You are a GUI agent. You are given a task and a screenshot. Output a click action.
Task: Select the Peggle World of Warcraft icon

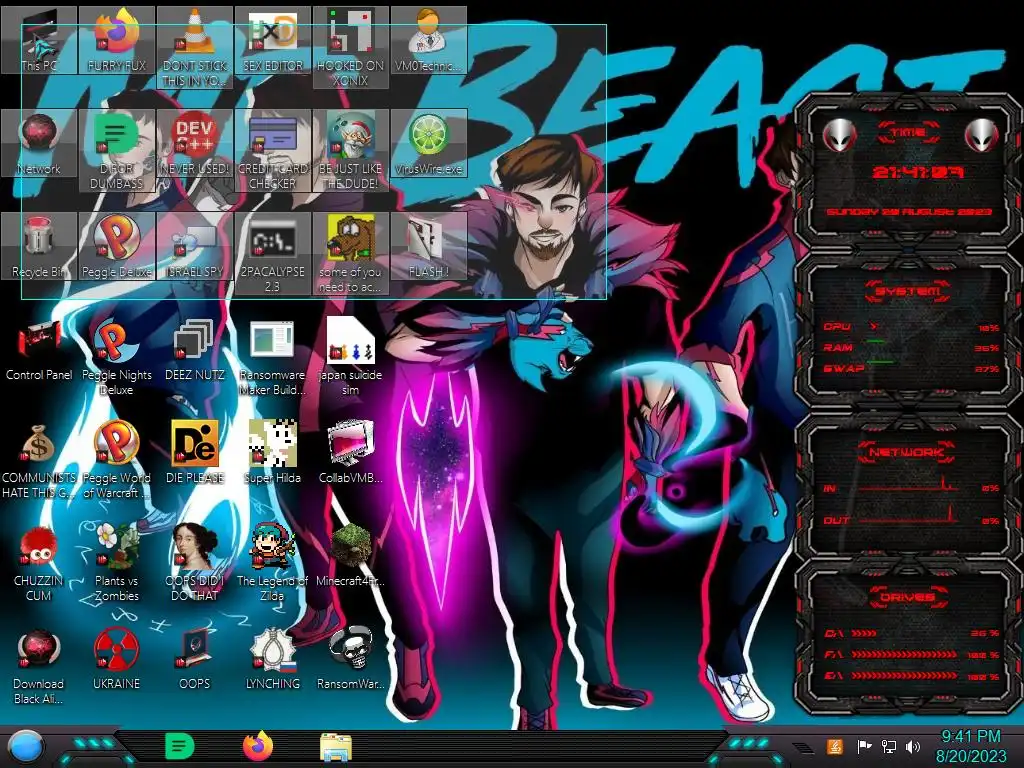pos(116,459)
